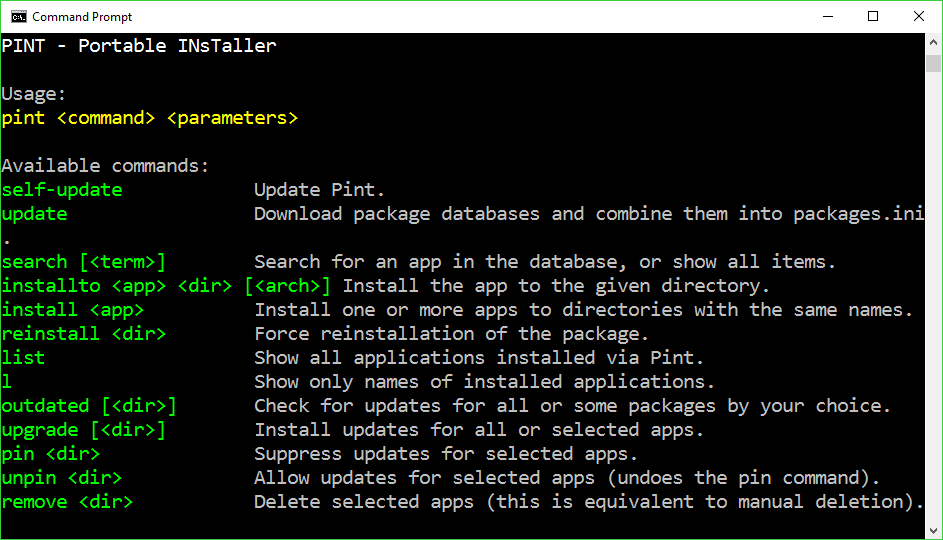Click the green 'remove <dir>' command
The image size is (943, 540).
pyautogui.click(x=67, y=502)
